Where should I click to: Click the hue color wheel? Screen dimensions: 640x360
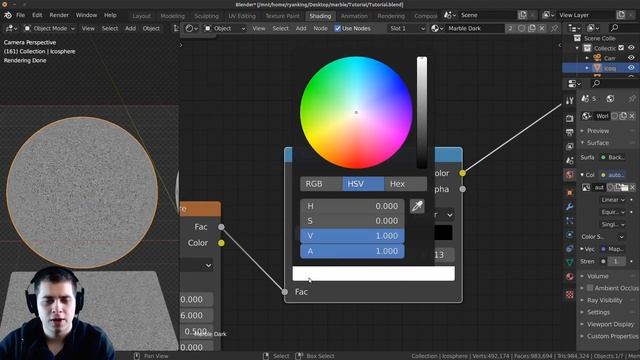356,112
